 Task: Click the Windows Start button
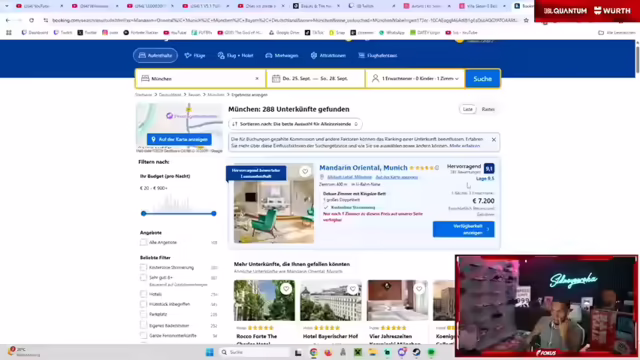coord(210,352)
